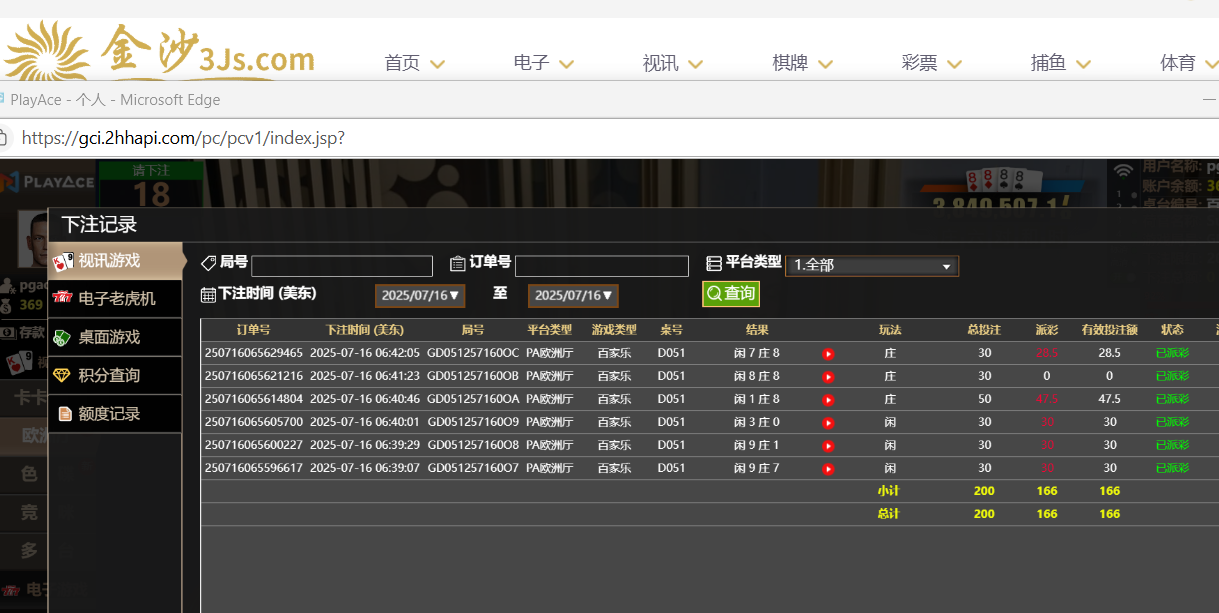Open the 平台类型 dropdown showing 1.全部
Viewport: 1219px width, 613px height.
pyautogui.click(x=871, y=265)
